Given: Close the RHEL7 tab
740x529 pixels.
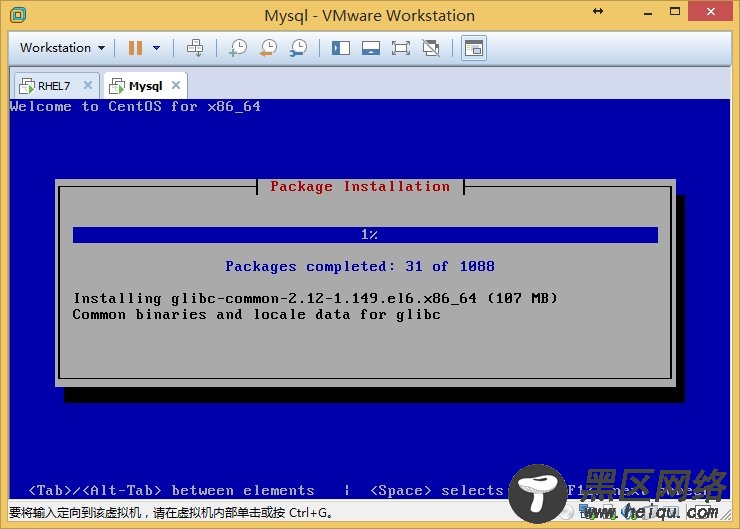Looking at the screenshot, I should 88,85.
